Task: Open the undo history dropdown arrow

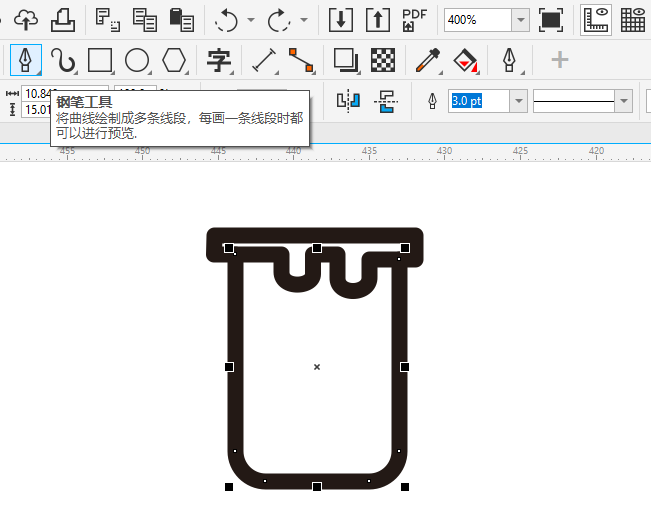Action: [251, 20]
